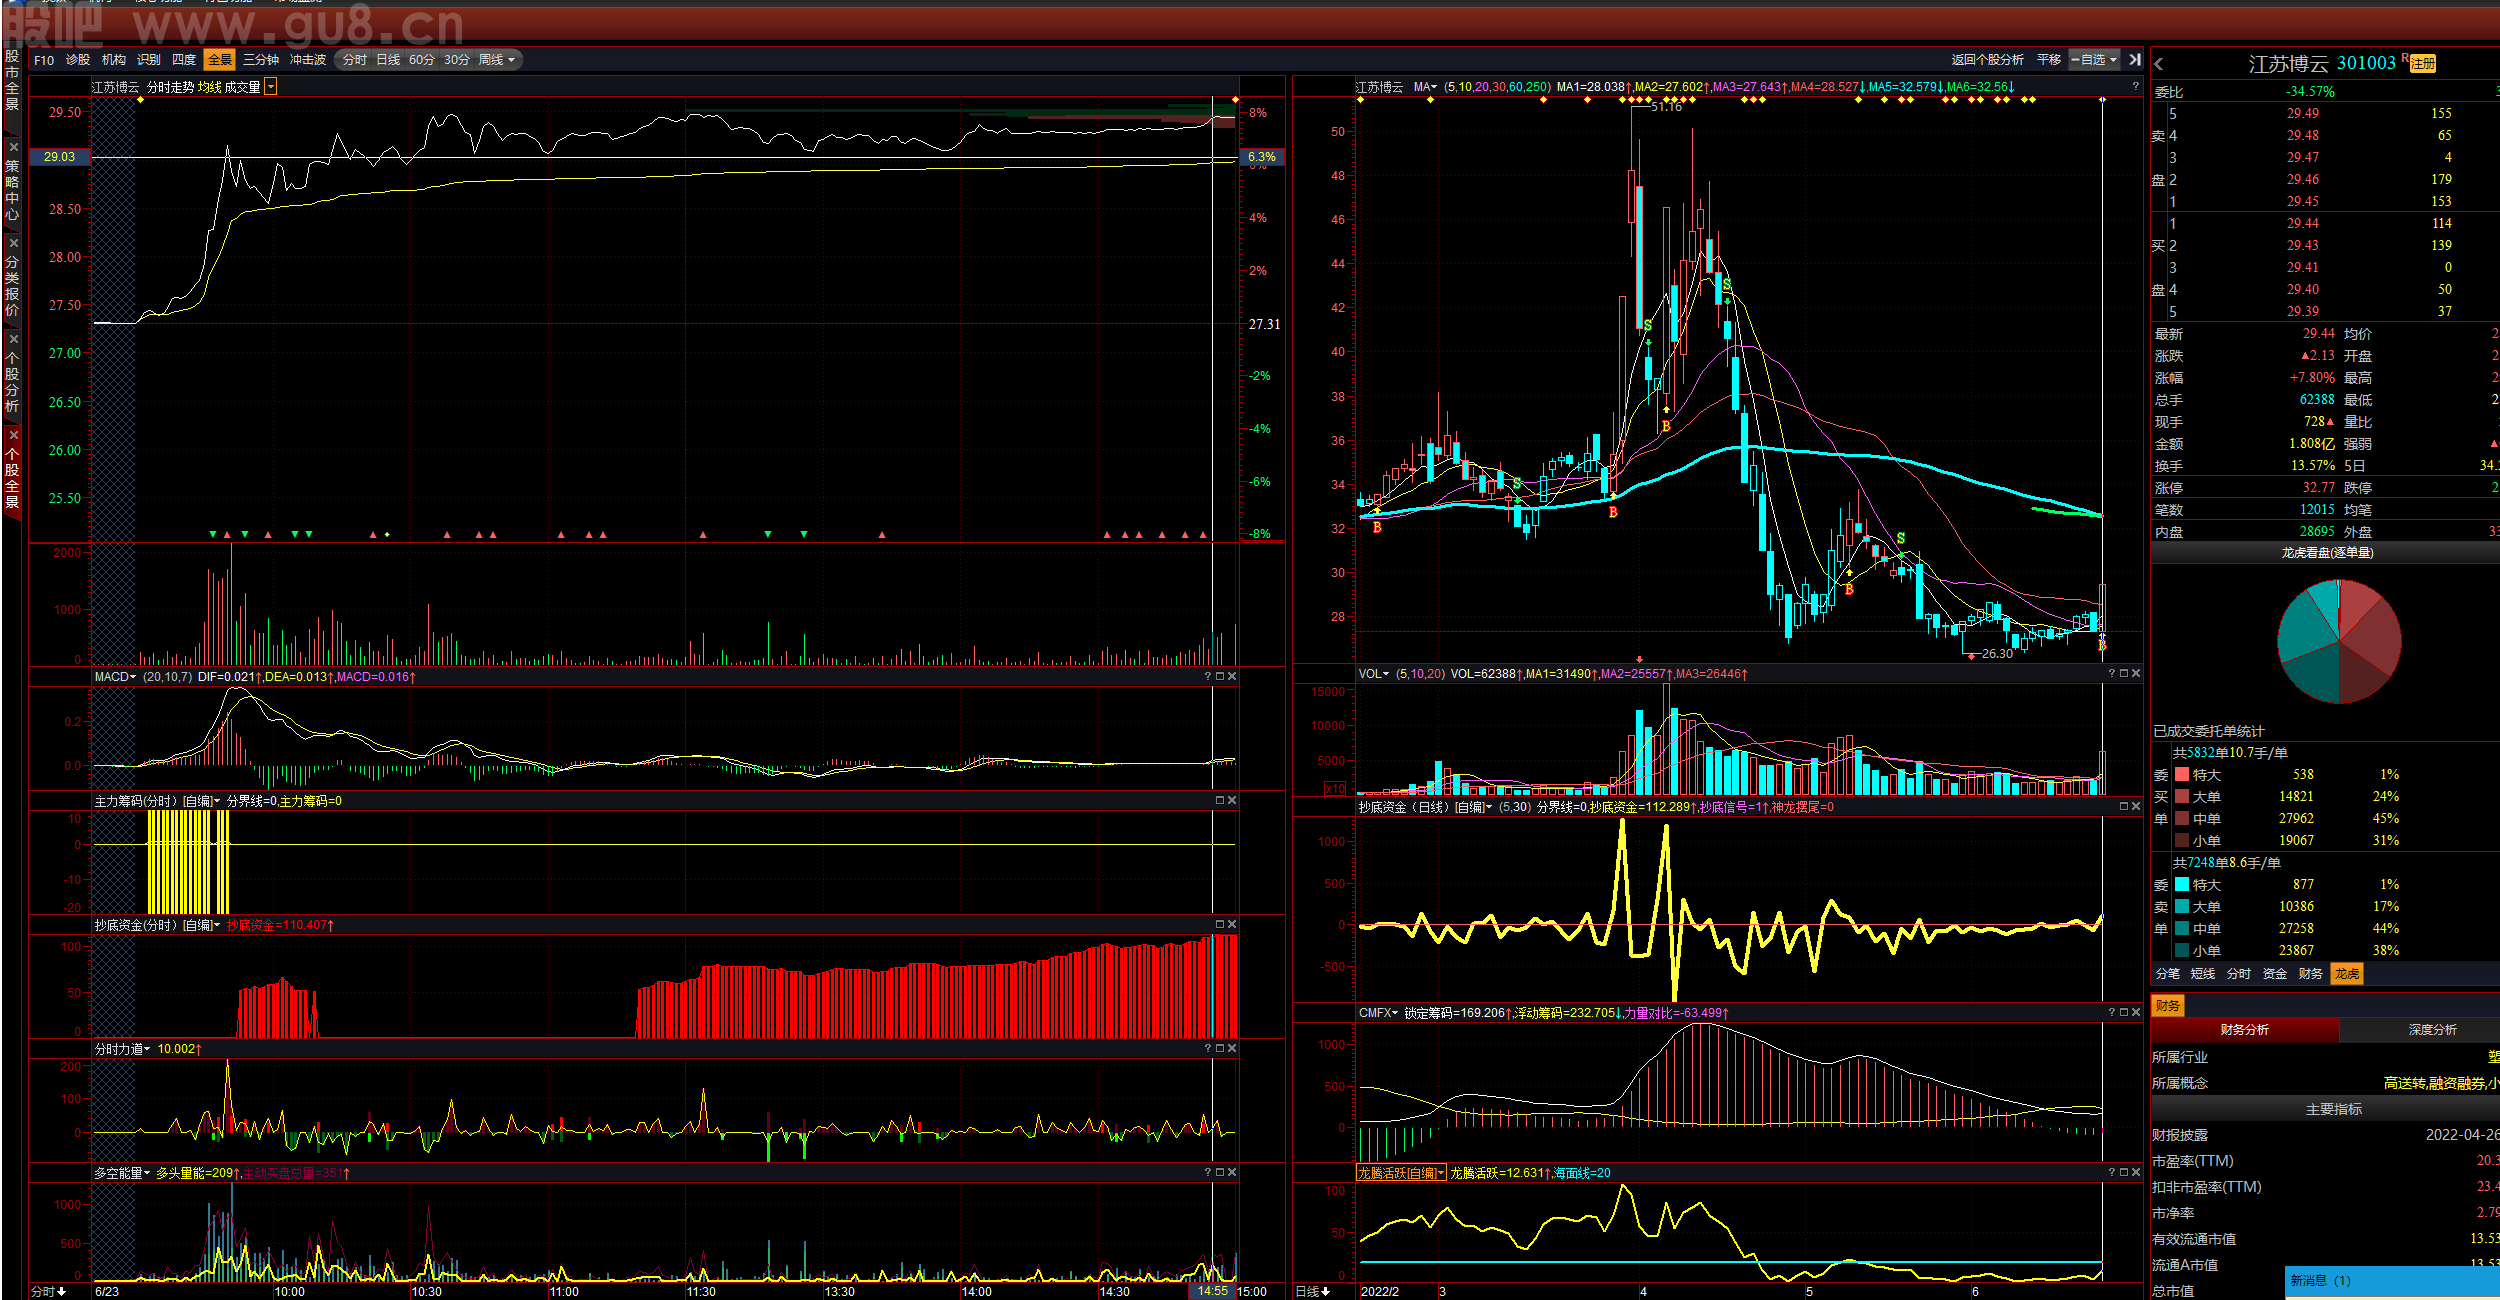2500x1300 pixels.
Task: Switch chart period to 30分
Action: (457, 60)
